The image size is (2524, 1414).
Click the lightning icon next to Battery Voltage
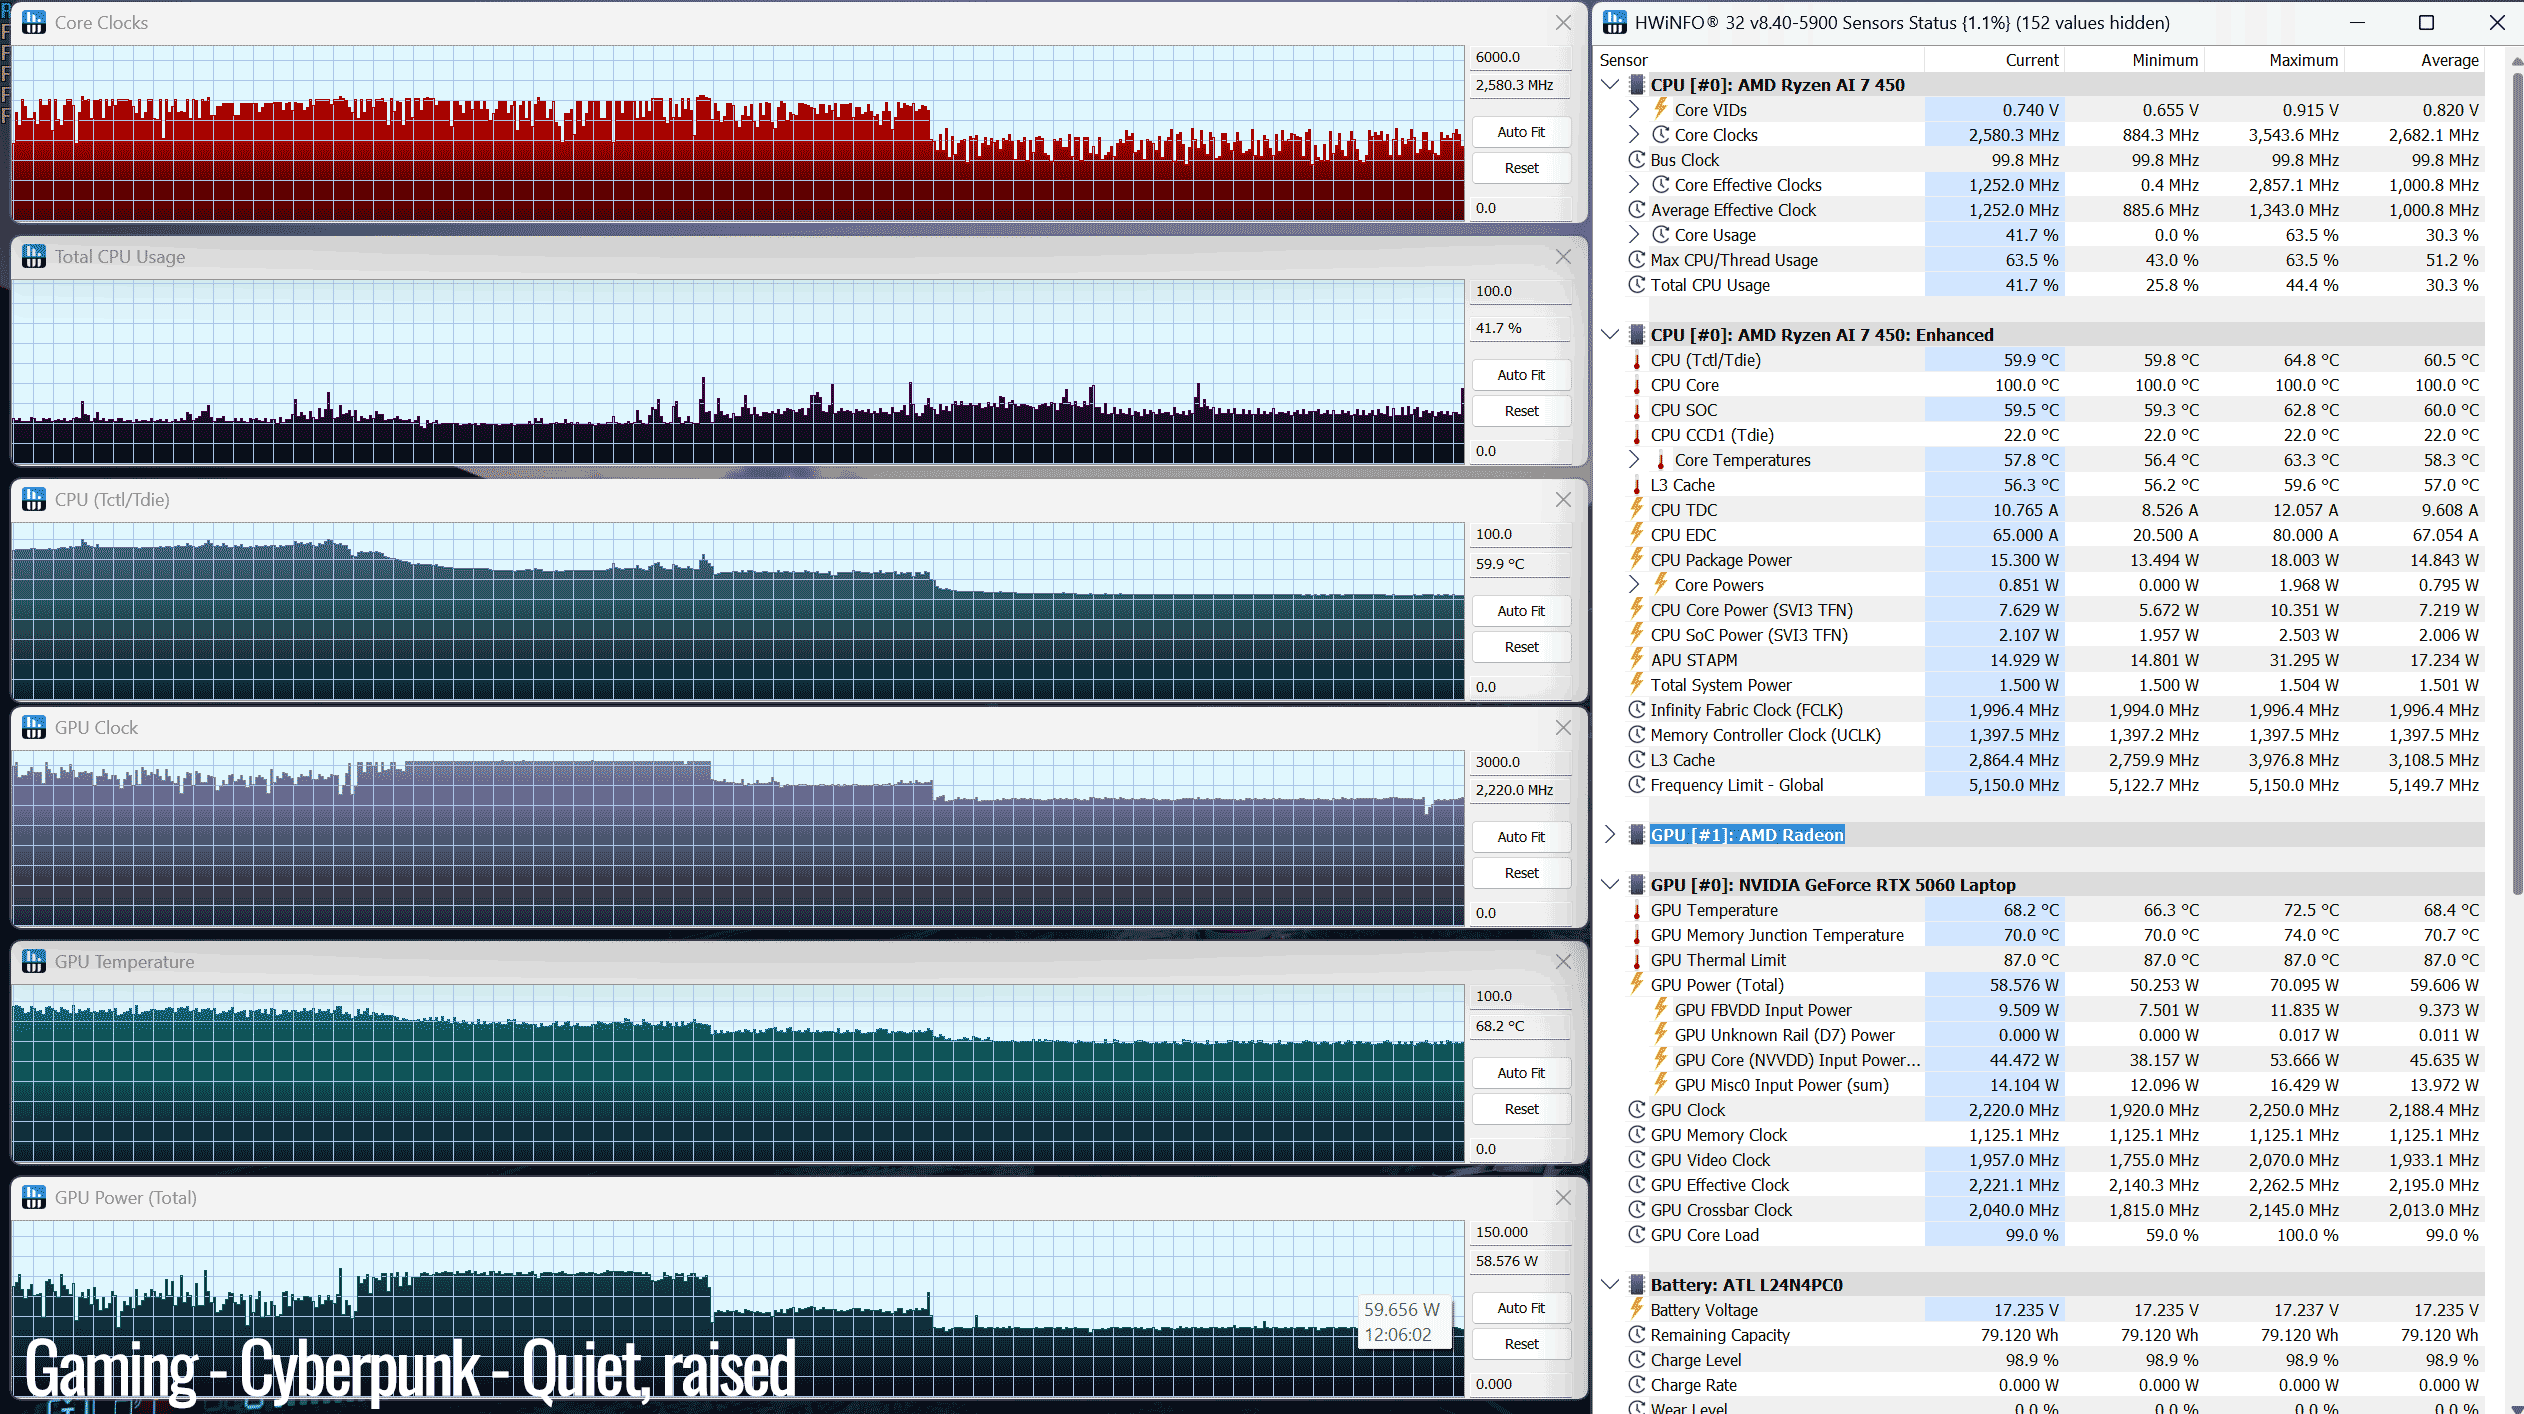tap(1637, 1309)
